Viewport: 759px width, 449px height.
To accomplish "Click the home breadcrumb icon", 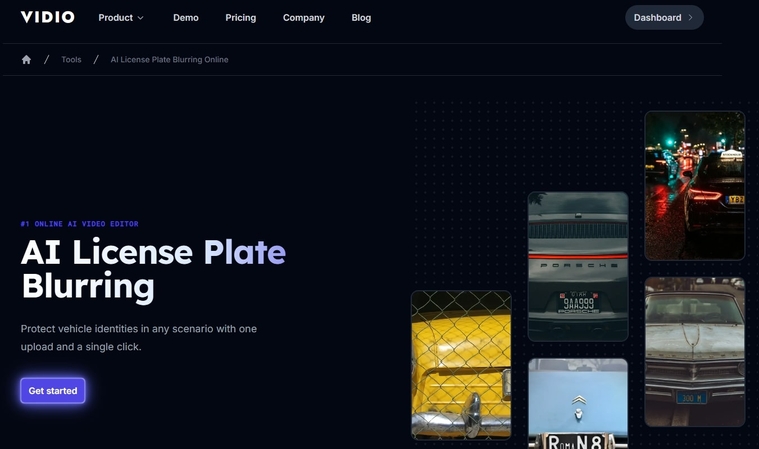I will coord(26,60).
